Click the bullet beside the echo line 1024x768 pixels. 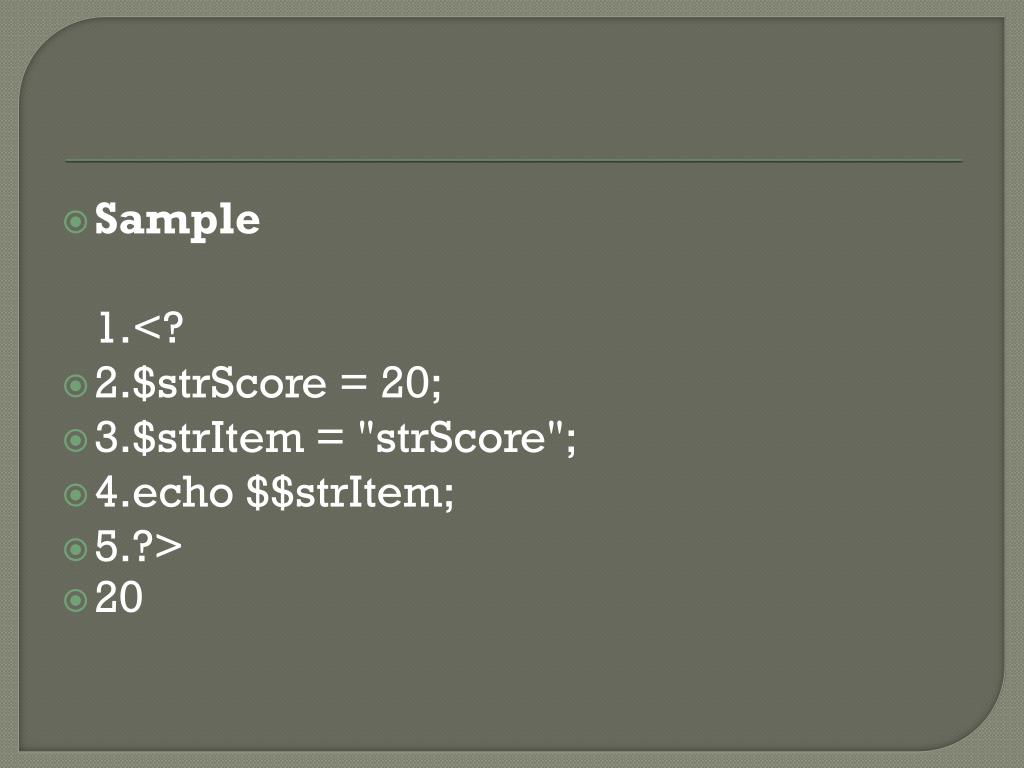point(76,494)
